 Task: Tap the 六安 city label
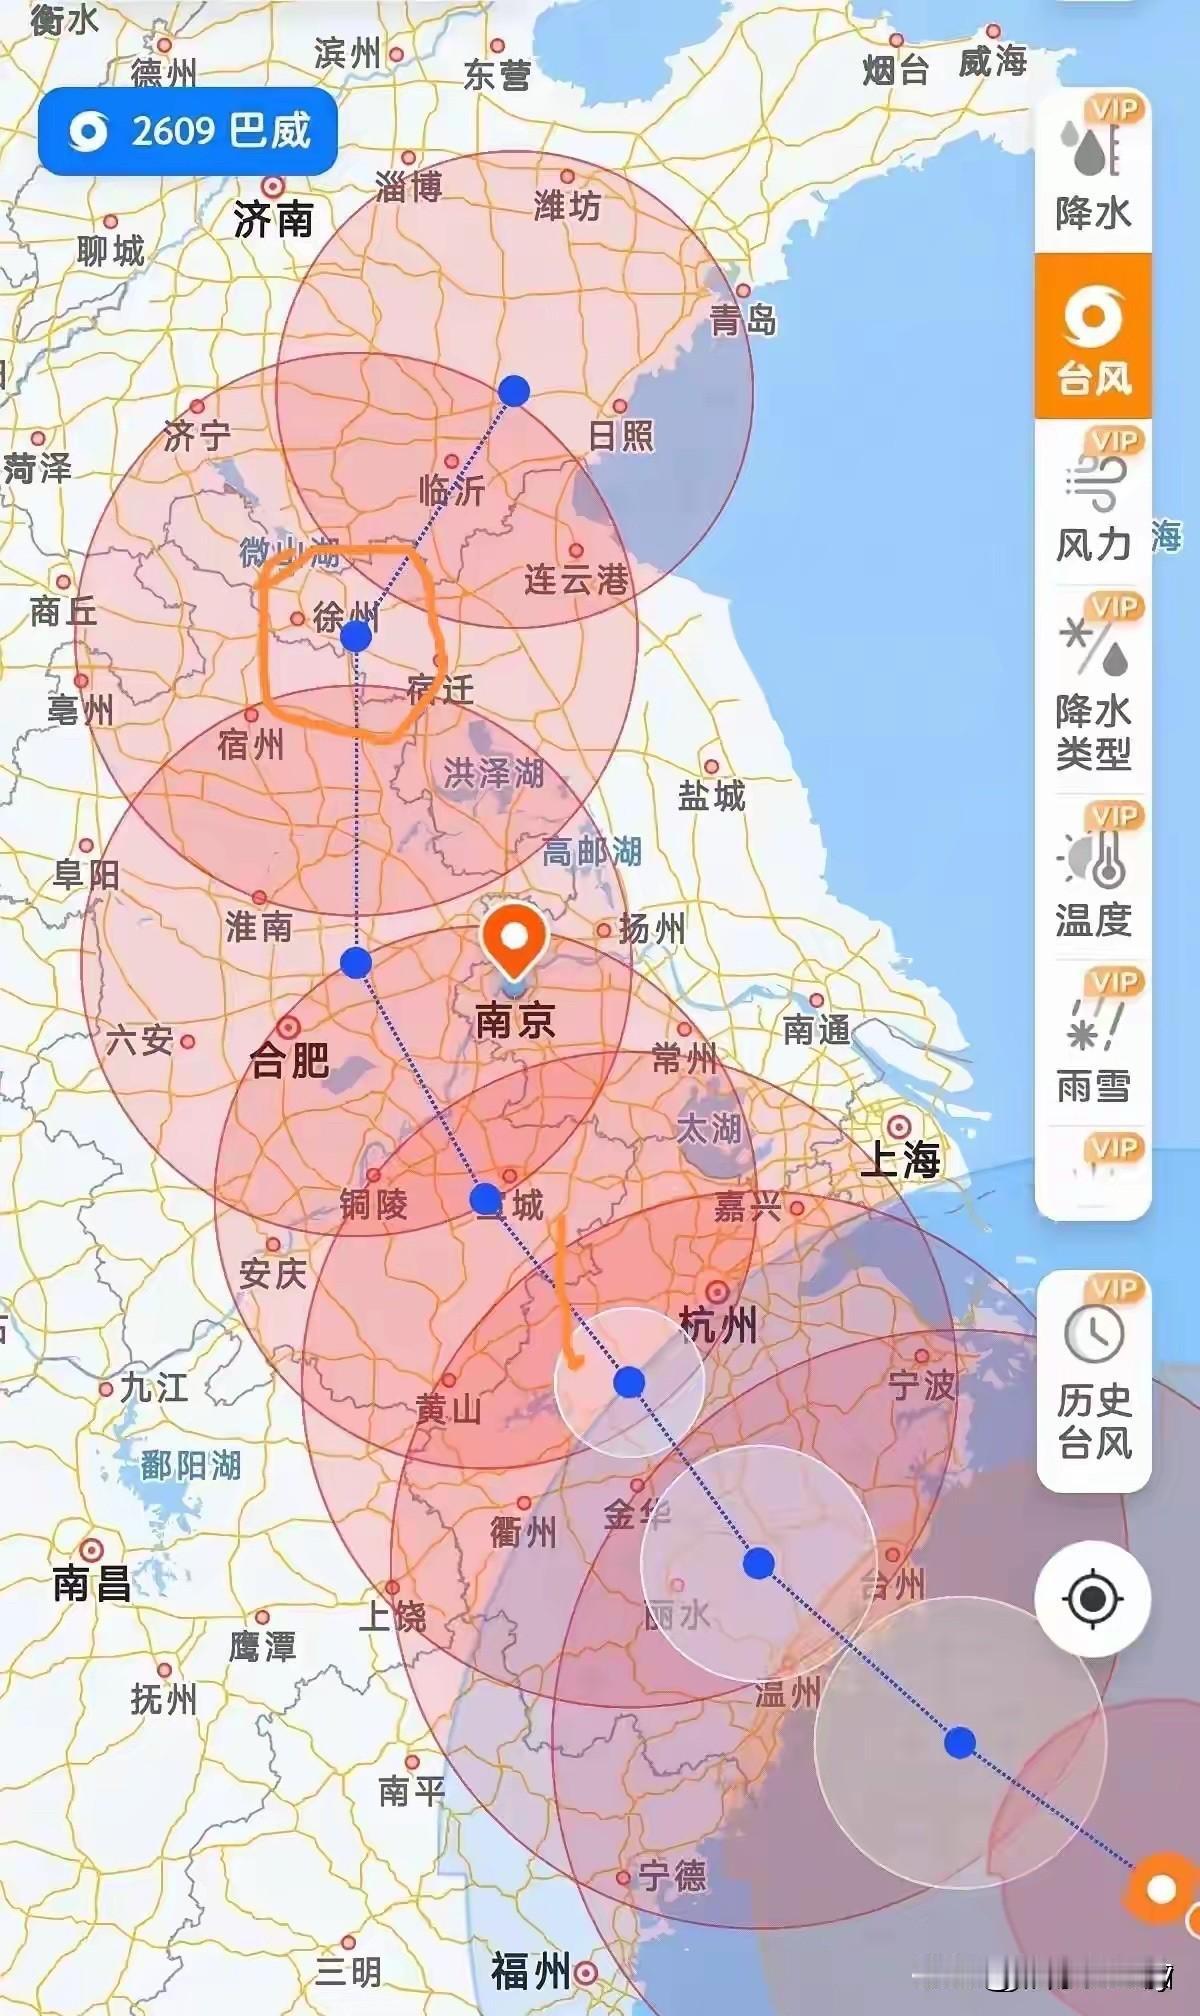point(140,1041)
